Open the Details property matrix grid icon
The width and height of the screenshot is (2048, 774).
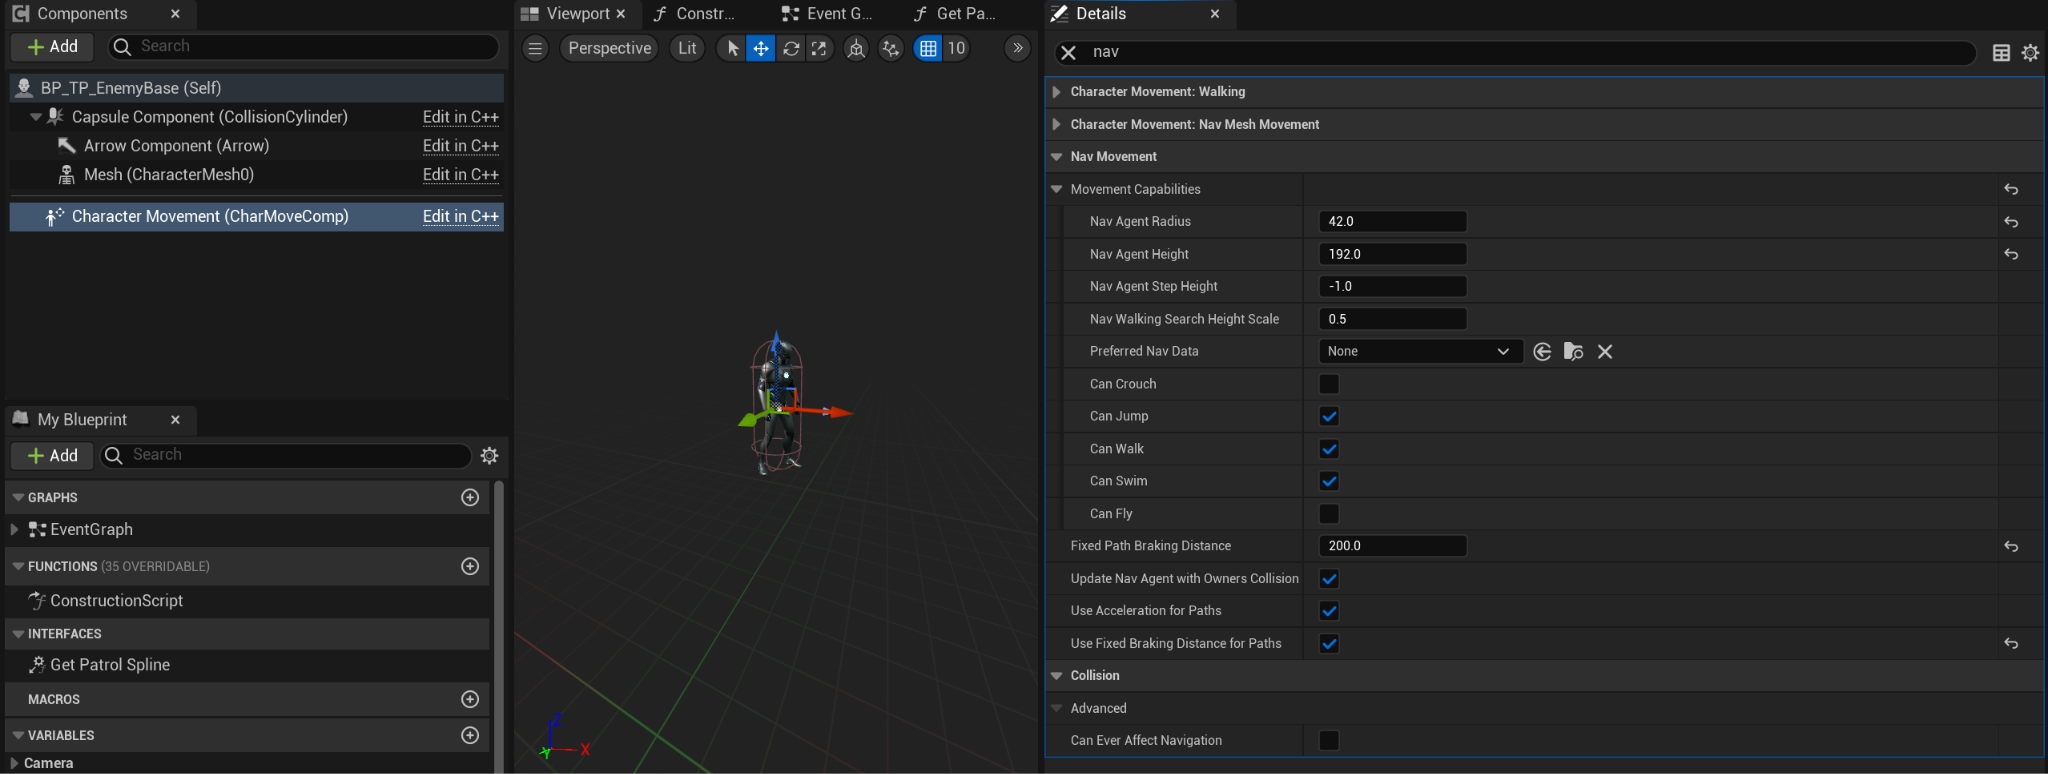2001,53
